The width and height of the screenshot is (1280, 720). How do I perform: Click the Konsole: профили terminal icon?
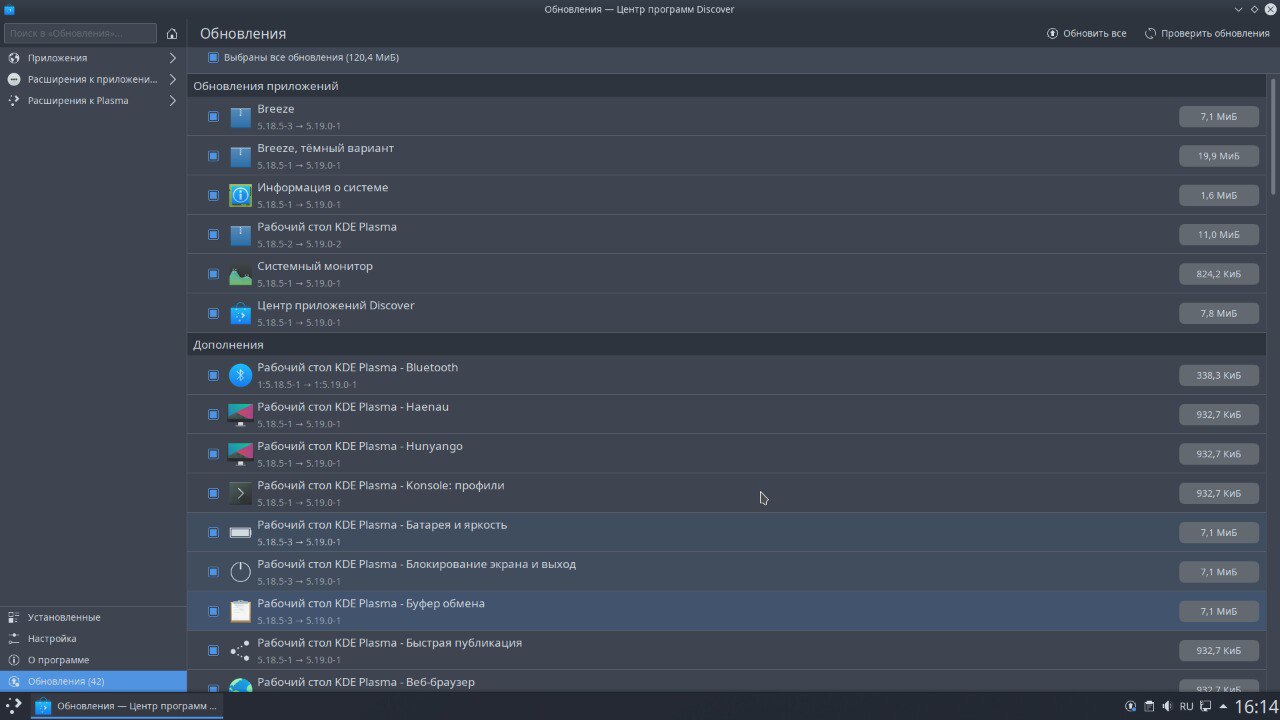(x=240, y=493)
